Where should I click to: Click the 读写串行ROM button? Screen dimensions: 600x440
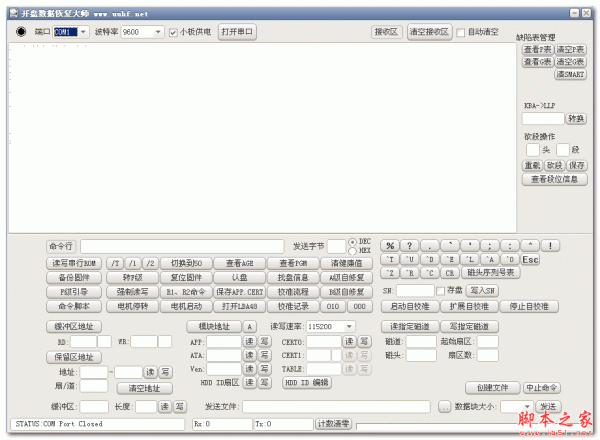point(74,263)
